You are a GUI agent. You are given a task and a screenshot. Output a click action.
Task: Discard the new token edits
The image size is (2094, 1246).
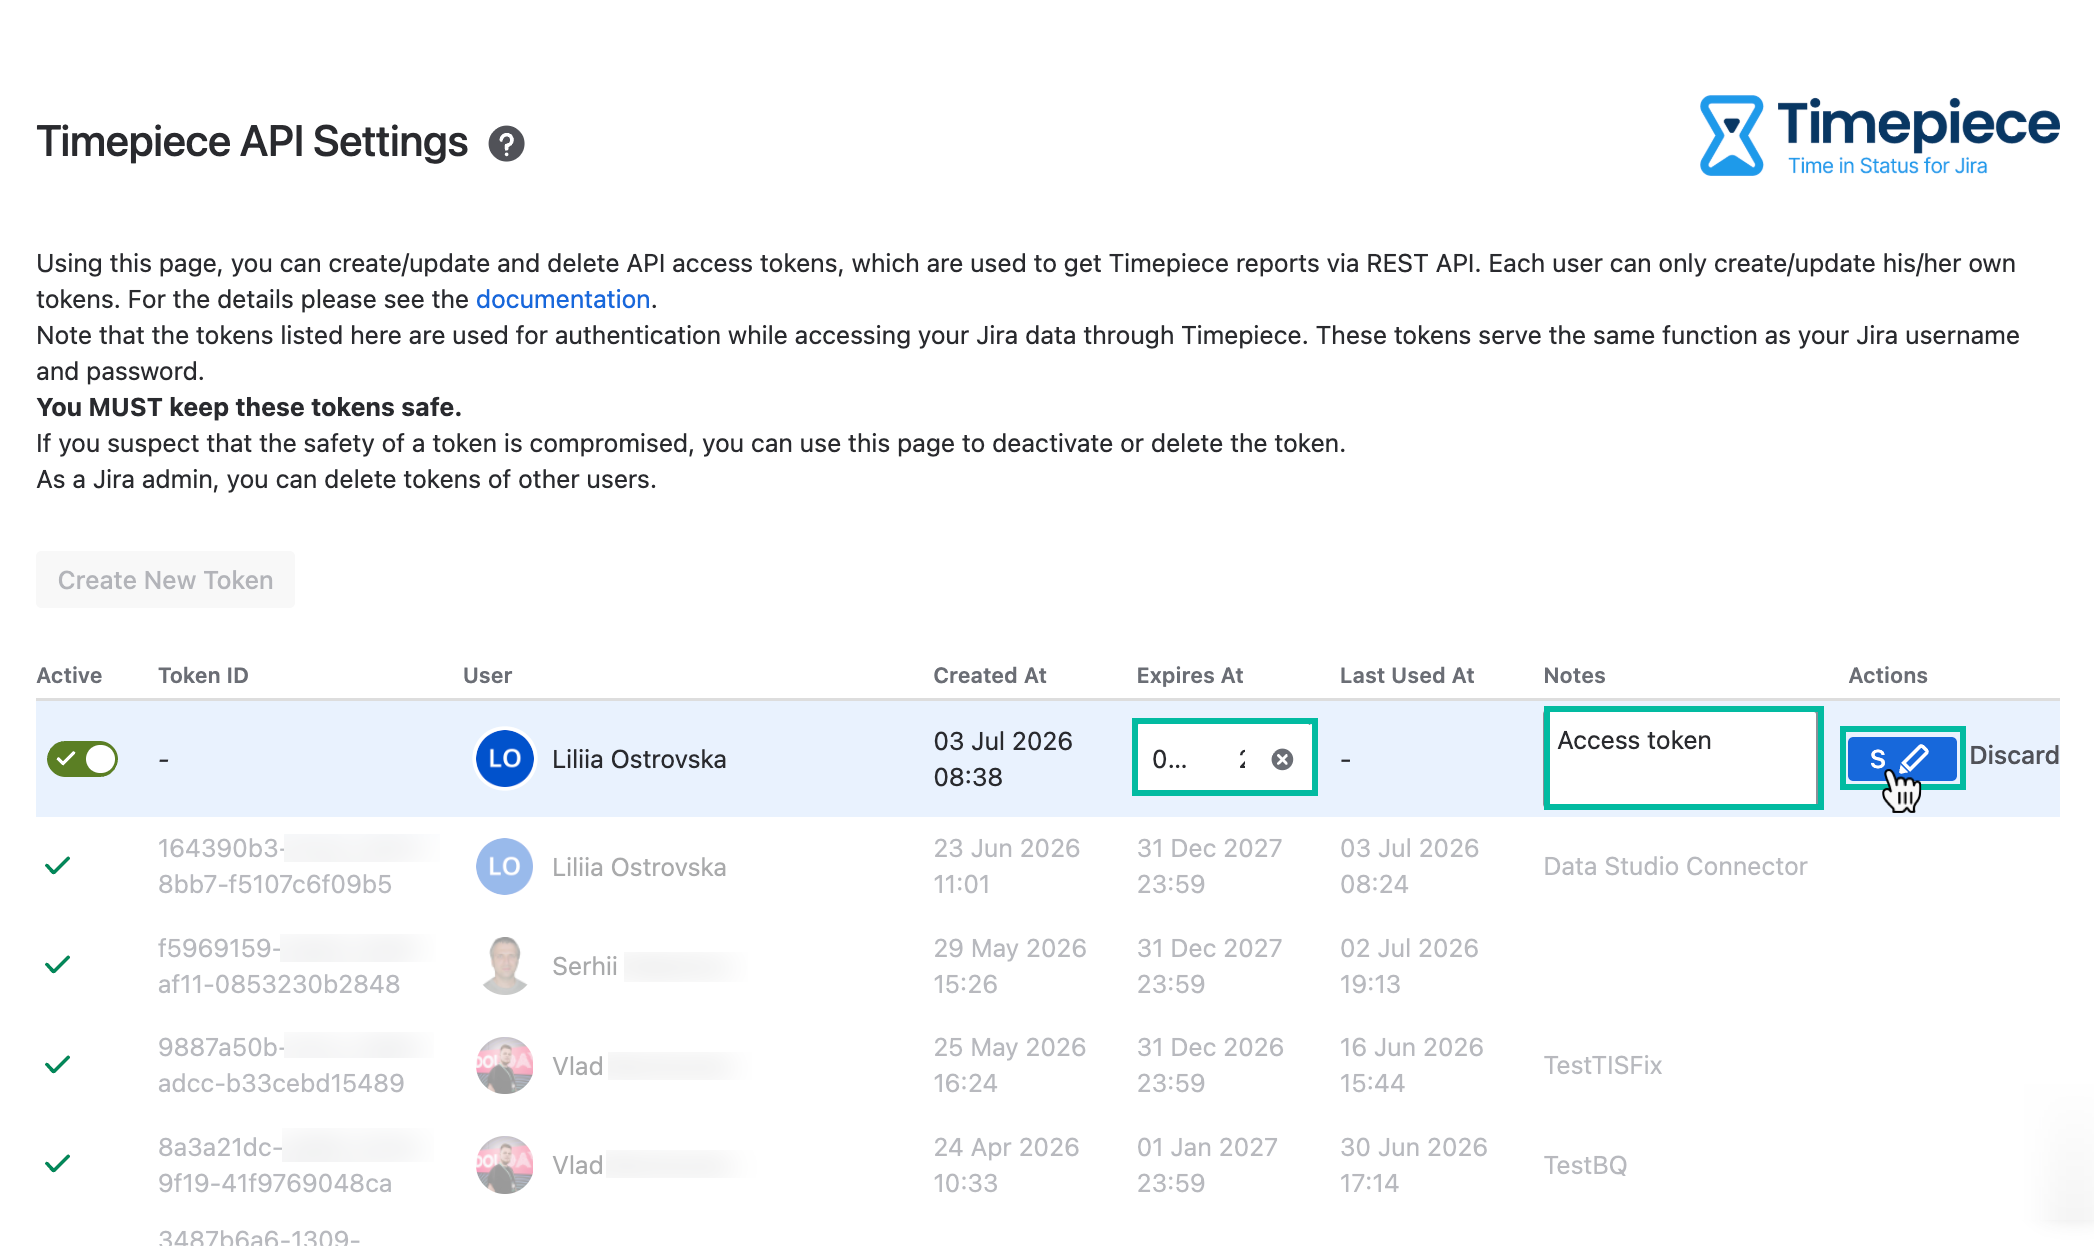coord(2013,756)
